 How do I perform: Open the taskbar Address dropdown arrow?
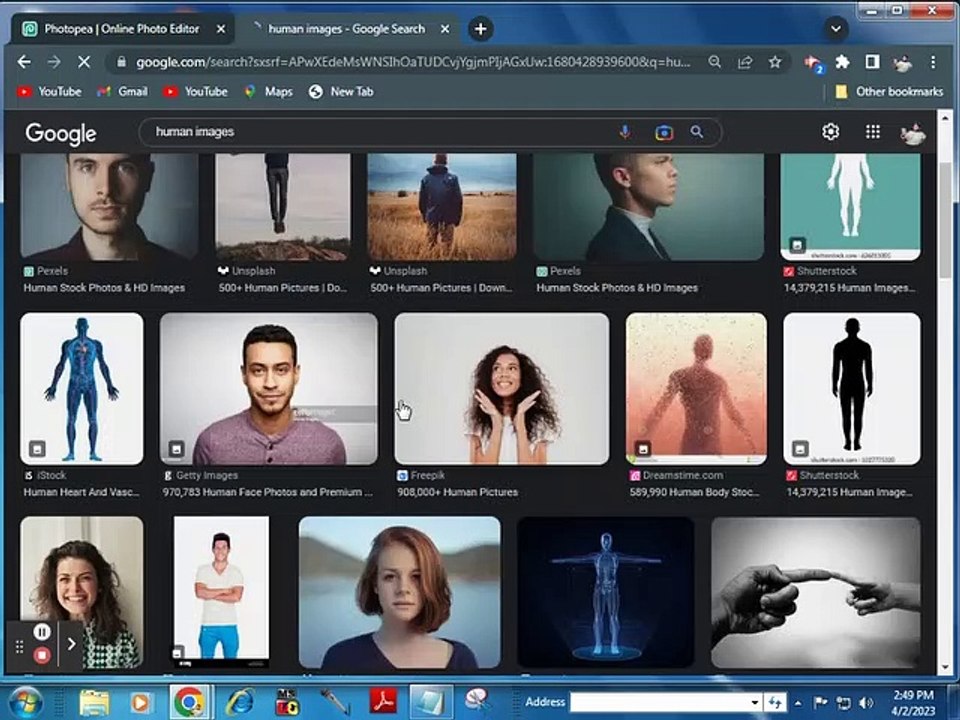[755, 702]
